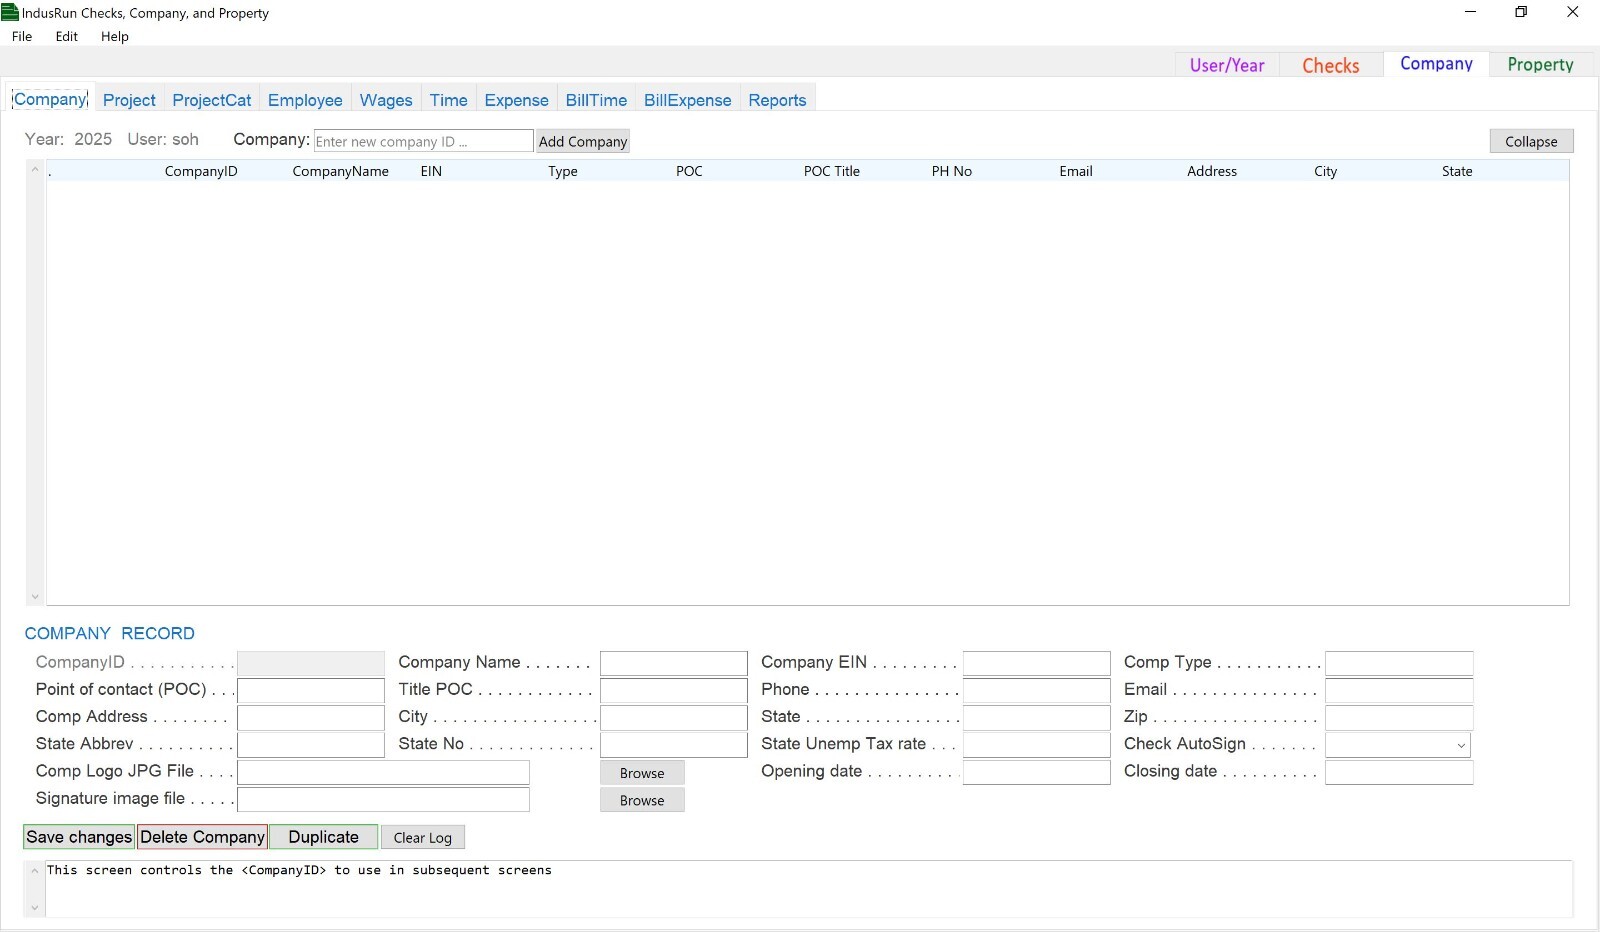Viewport: 1600px width, 932px height.
Task: Focus the Comp Type field
Action: [1399, 663]
